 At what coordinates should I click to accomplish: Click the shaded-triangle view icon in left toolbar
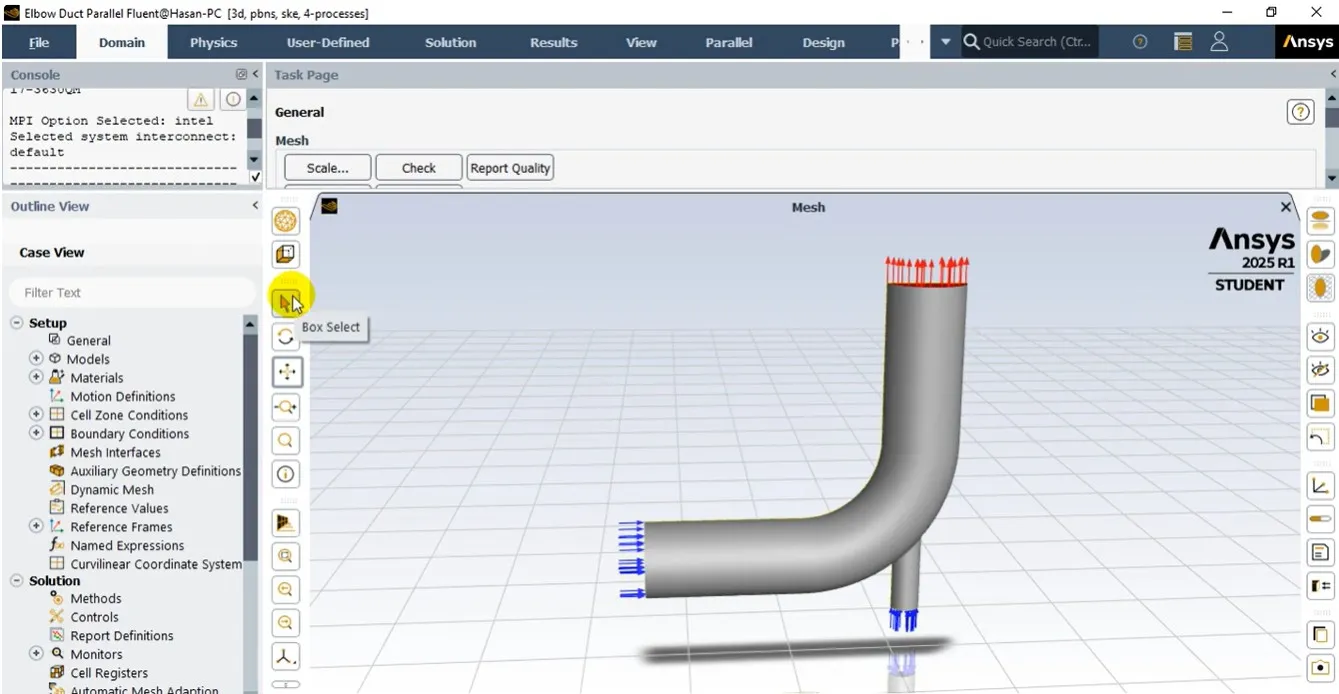(286, 521)
